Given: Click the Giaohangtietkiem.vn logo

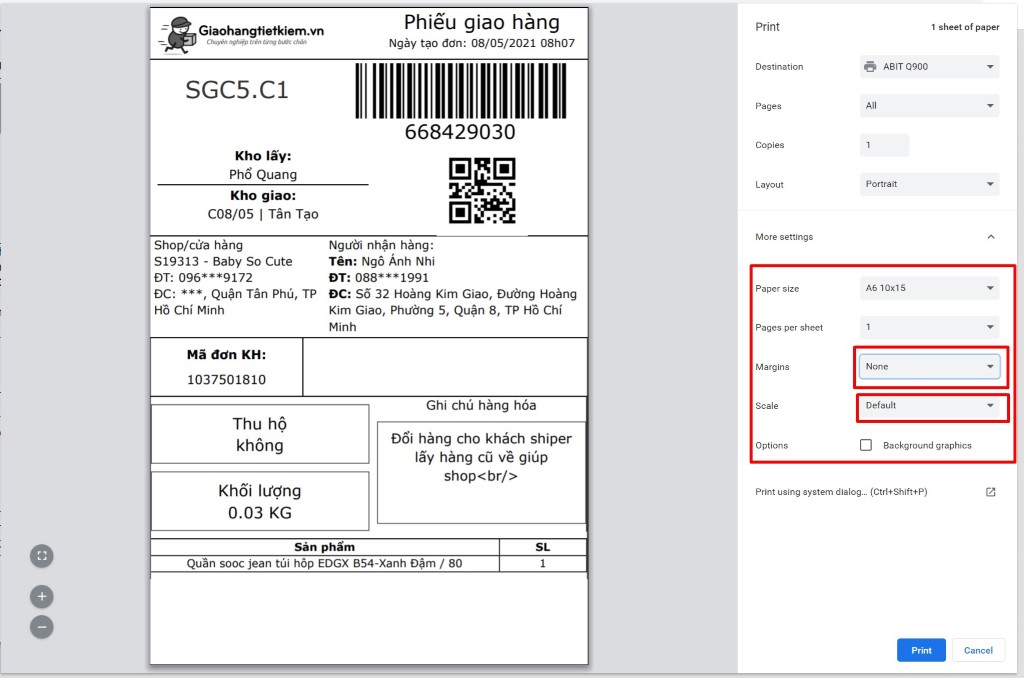Looking at the screenshot, I should point(242,34).
